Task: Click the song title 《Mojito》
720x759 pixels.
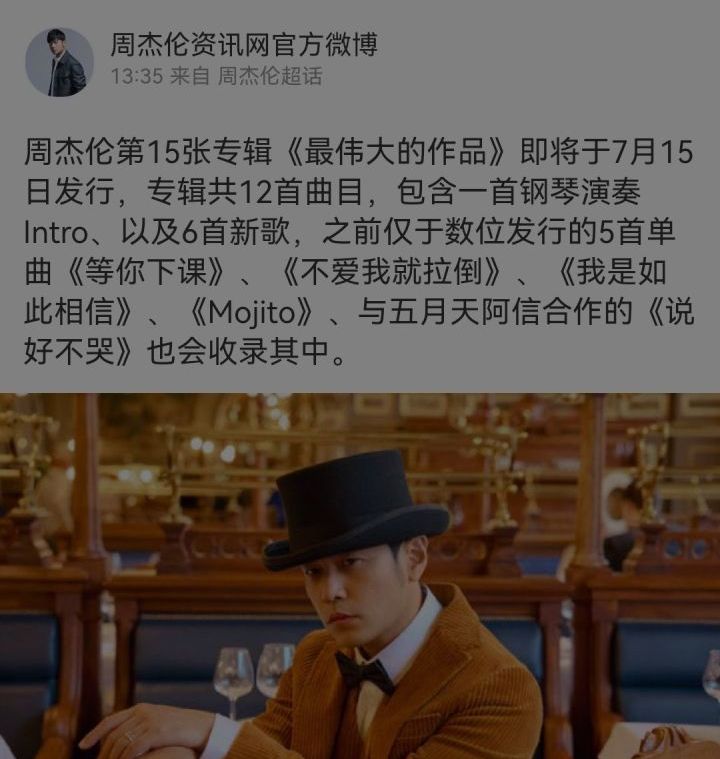Action: [x=256, y=312]
